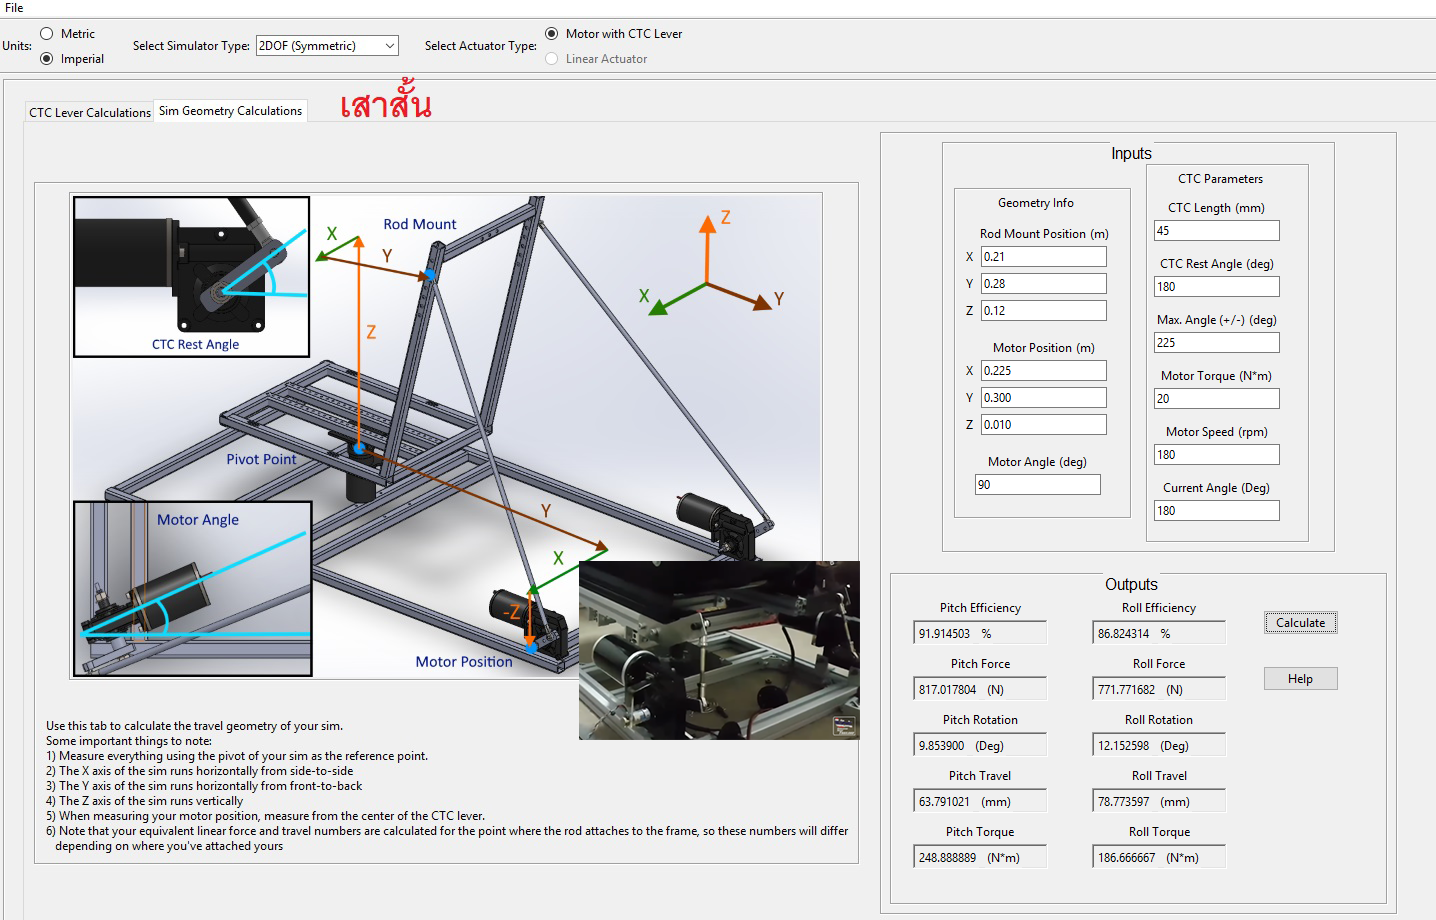Choose Motor with CTC Lever actuator type
This screenshot has height=920, width=1436.
[x=552, y=34]
